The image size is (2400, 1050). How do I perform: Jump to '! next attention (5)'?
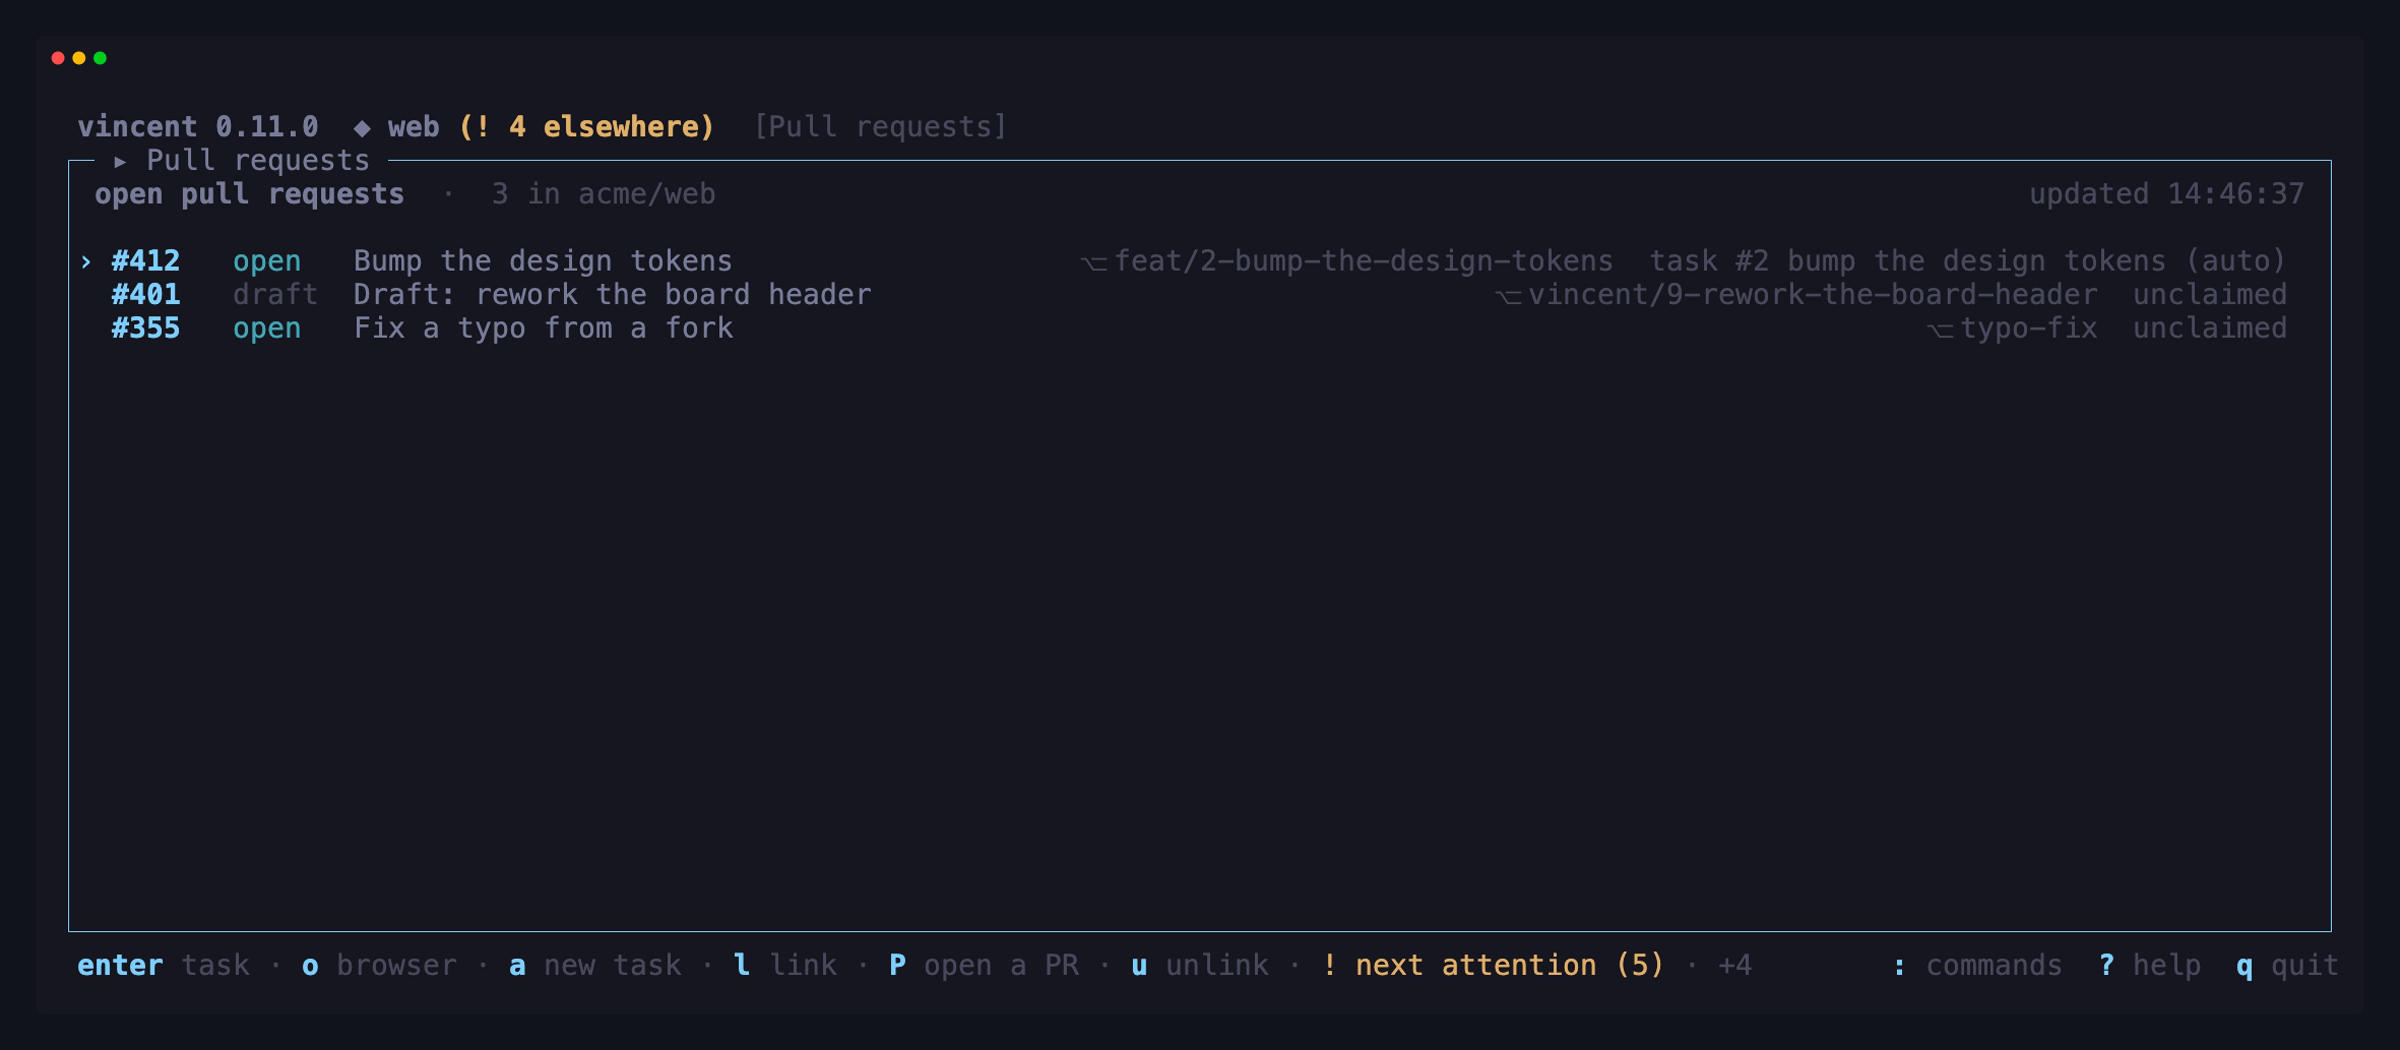tap(1493, 966)
